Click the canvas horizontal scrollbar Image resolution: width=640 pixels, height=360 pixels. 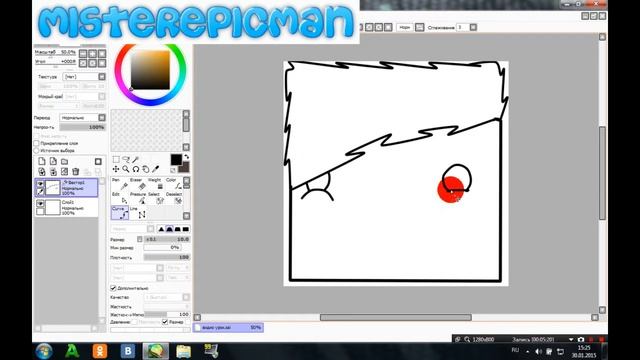pyautogui.click(x=396, y=317)
